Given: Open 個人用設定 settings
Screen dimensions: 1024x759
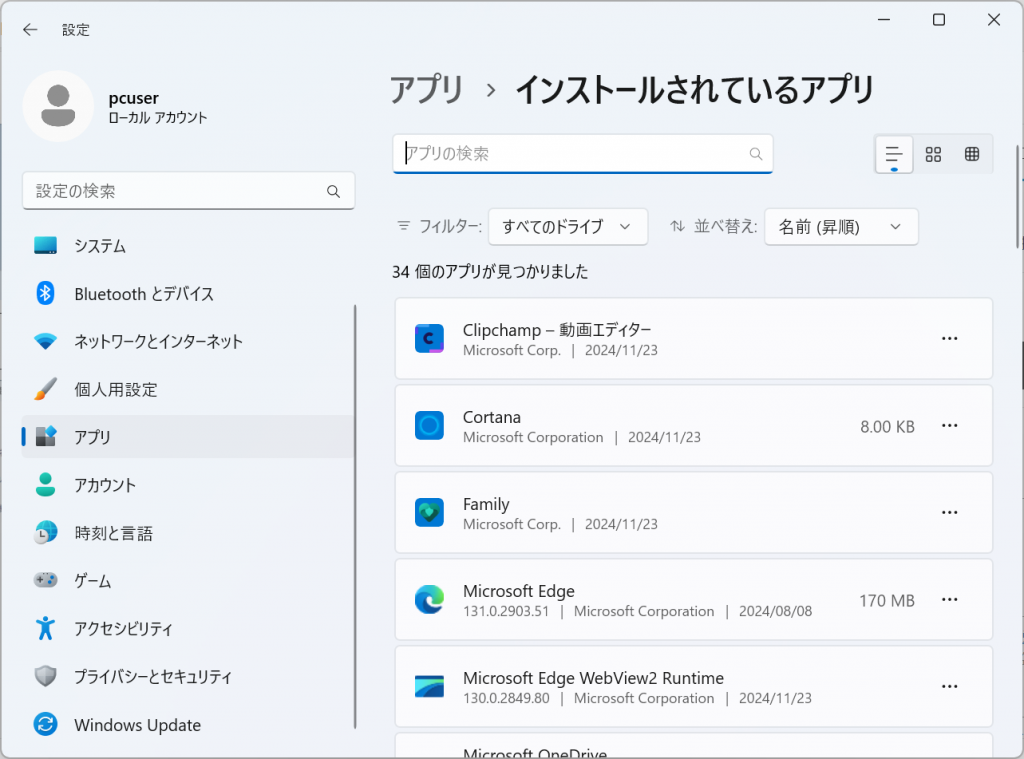Looking at the screenshot, I should coord(188,389).
